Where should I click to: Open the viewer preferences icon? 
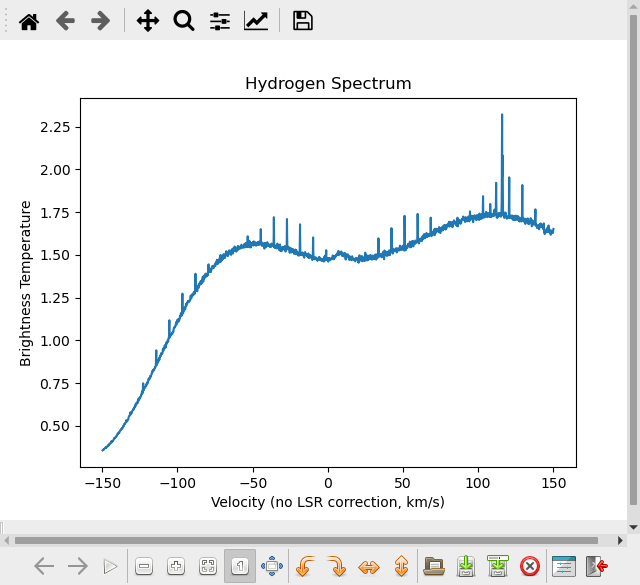[x=564, y=566]
